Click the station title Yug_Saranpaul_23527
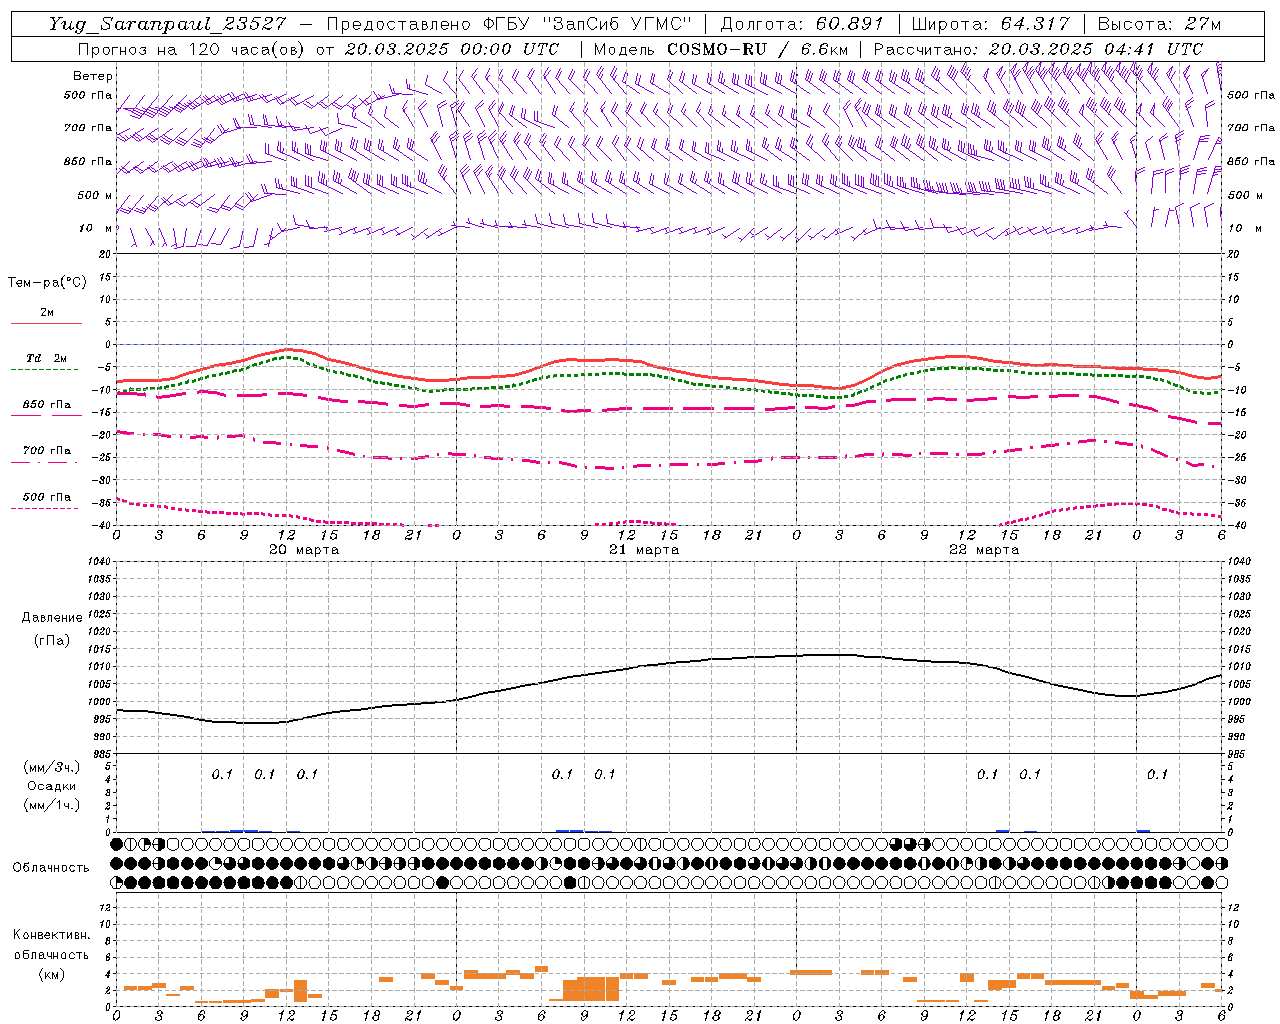1280x1024 pixels. pos(168,23)
